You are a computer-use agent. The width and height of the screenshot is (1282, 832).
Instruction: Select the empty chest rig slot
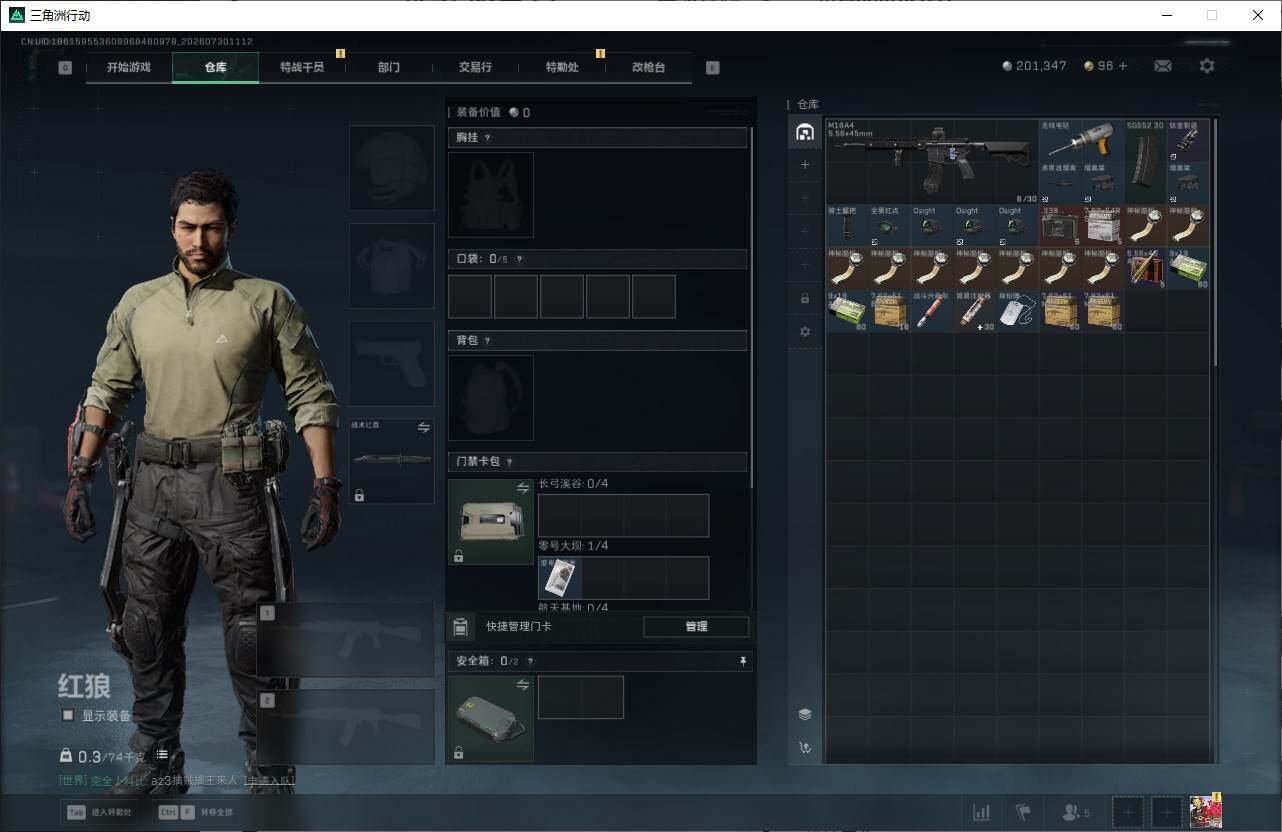pyautogui.click(x=491, y=195)
